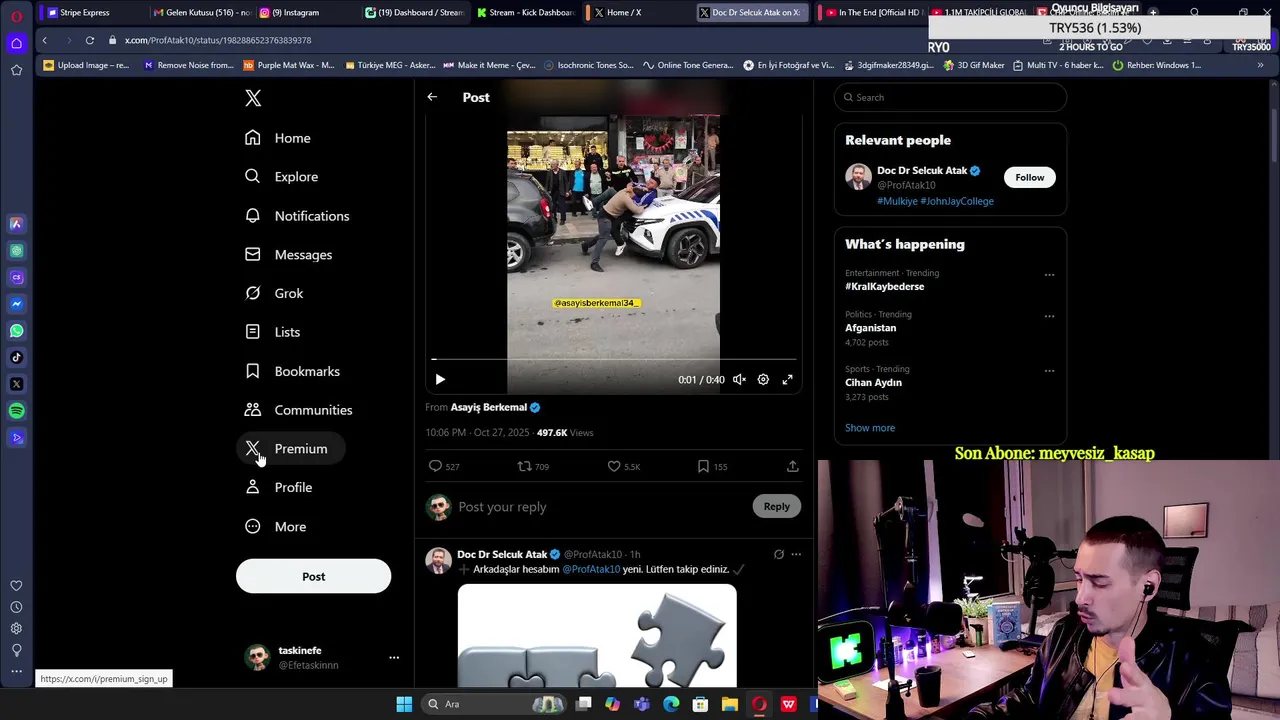
Task: Go back with the Post arrow
Action: click(432, 97)
